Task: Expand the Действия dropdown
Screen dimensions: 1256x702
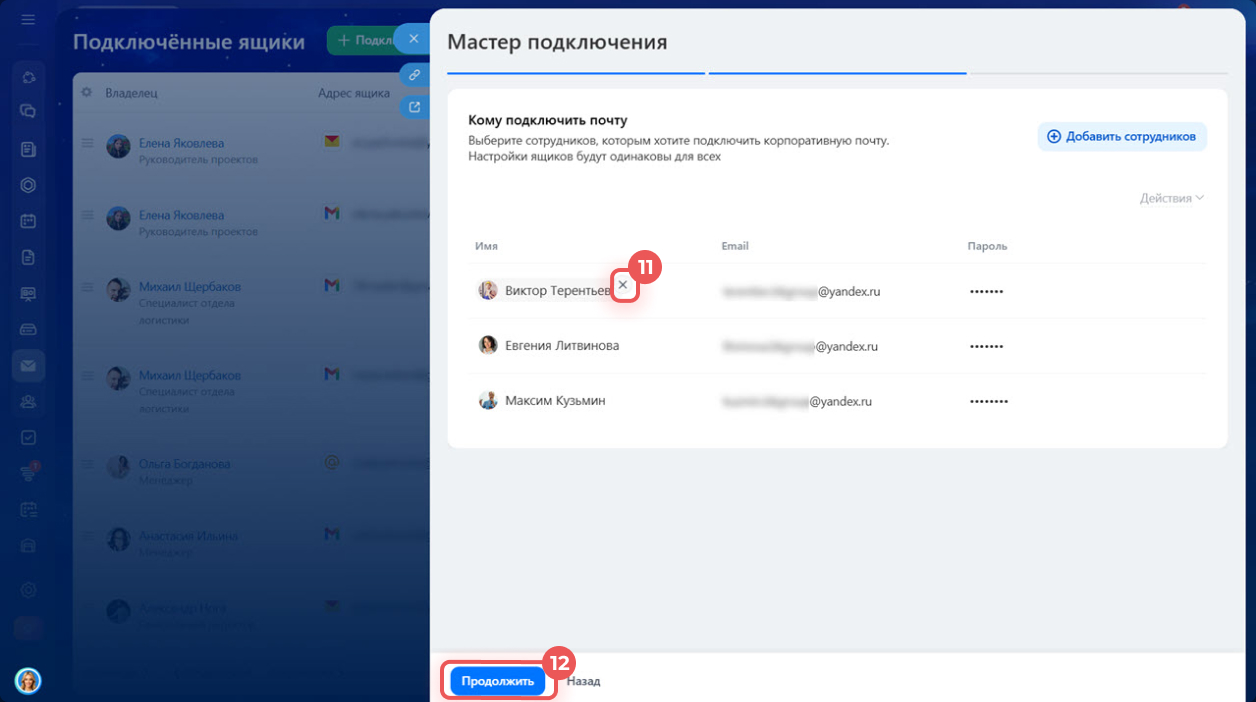Action: (x=1171, y=198)
